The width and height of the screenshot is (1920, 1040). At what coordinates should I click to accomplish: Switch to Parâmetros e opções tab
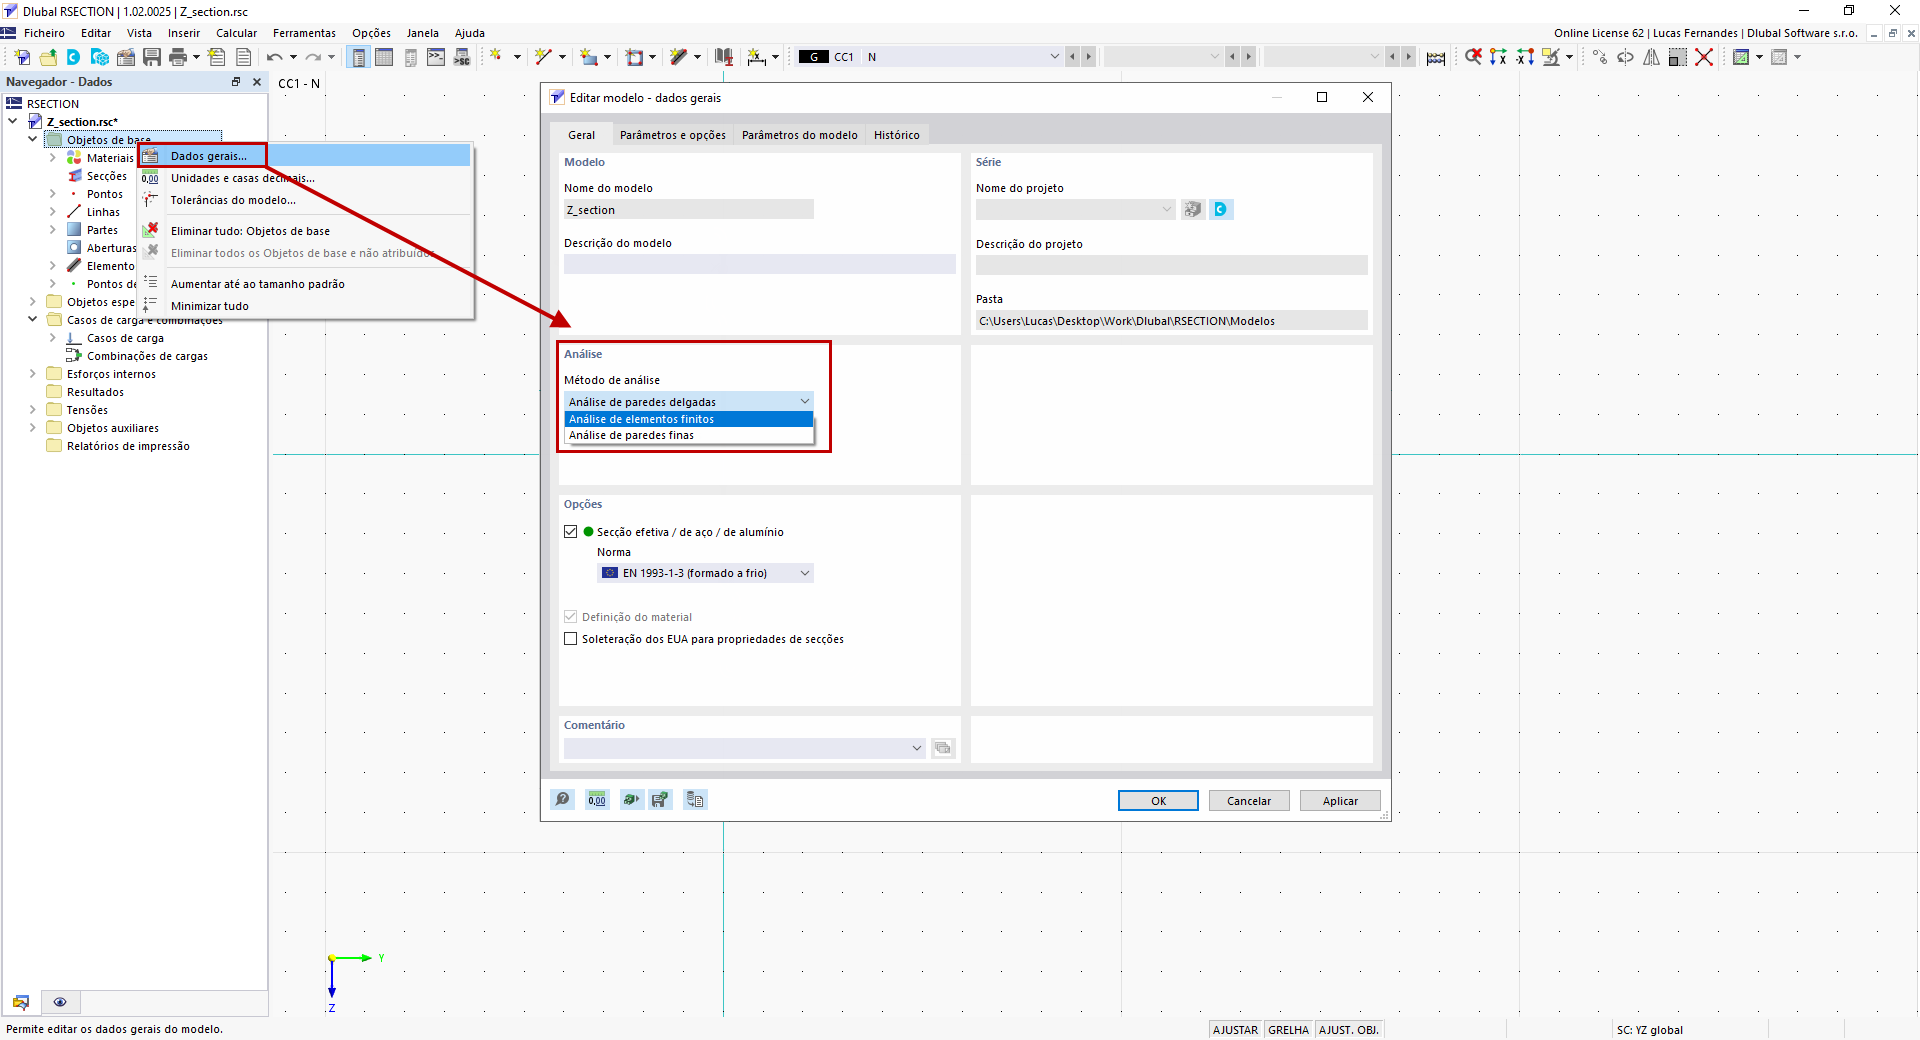pyautogui.click(x=673, y=135)
